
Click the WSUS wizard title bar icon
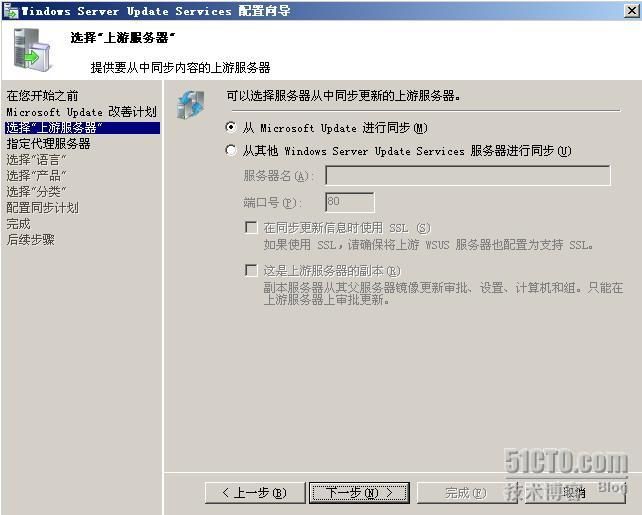pos(10,11)
